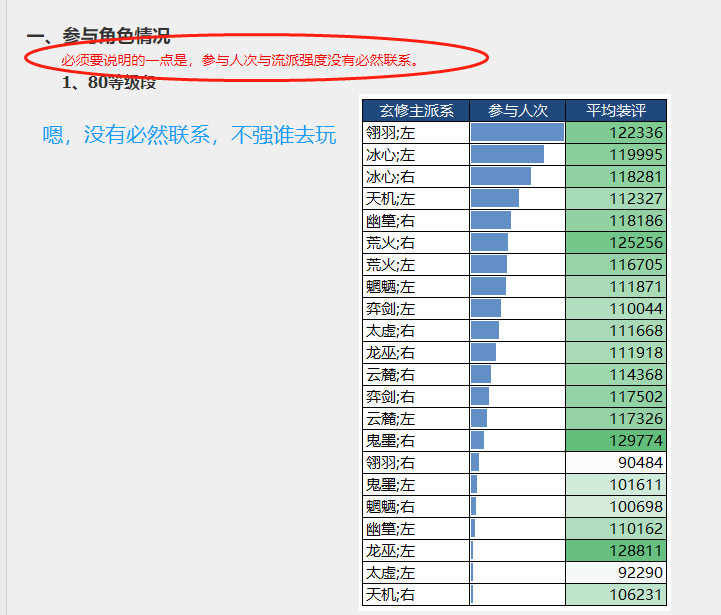Select the 弈剑;左 row label
Screen dimensions: 721x615
coord(390,309)
